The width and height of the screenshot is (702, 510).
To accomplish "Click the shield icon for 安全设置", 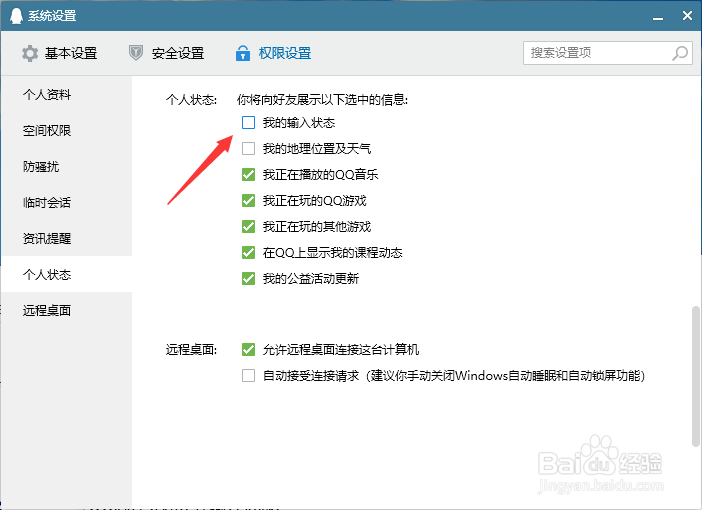I will tap(136, 53).
